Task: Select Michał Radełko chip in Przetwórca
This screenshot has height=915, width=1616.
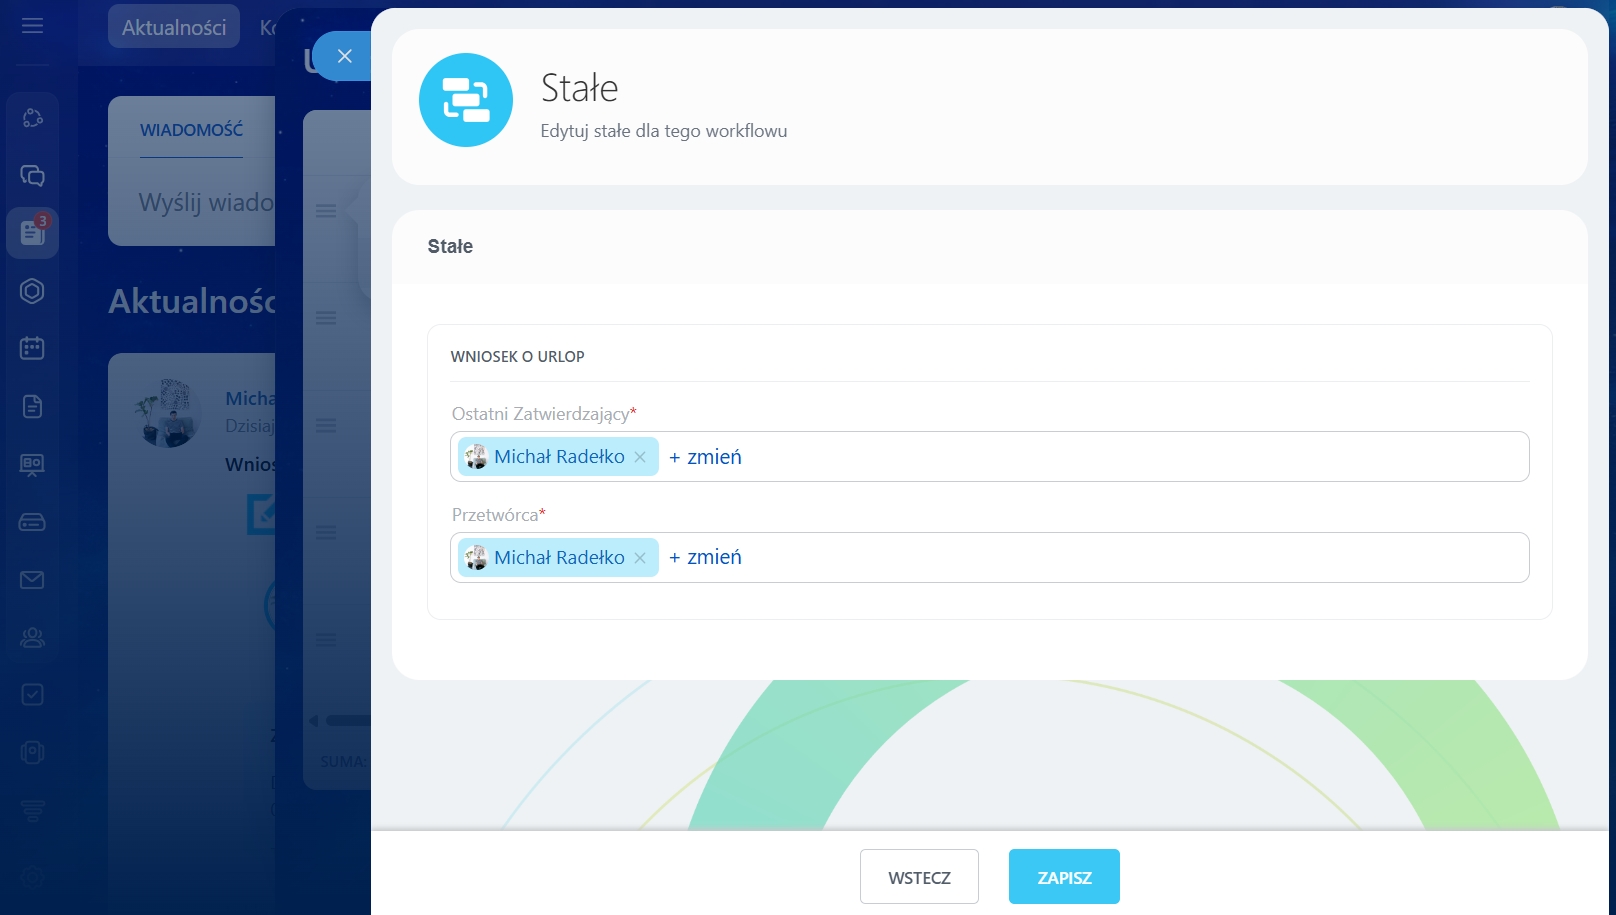Action: click(x=558, y=558)
